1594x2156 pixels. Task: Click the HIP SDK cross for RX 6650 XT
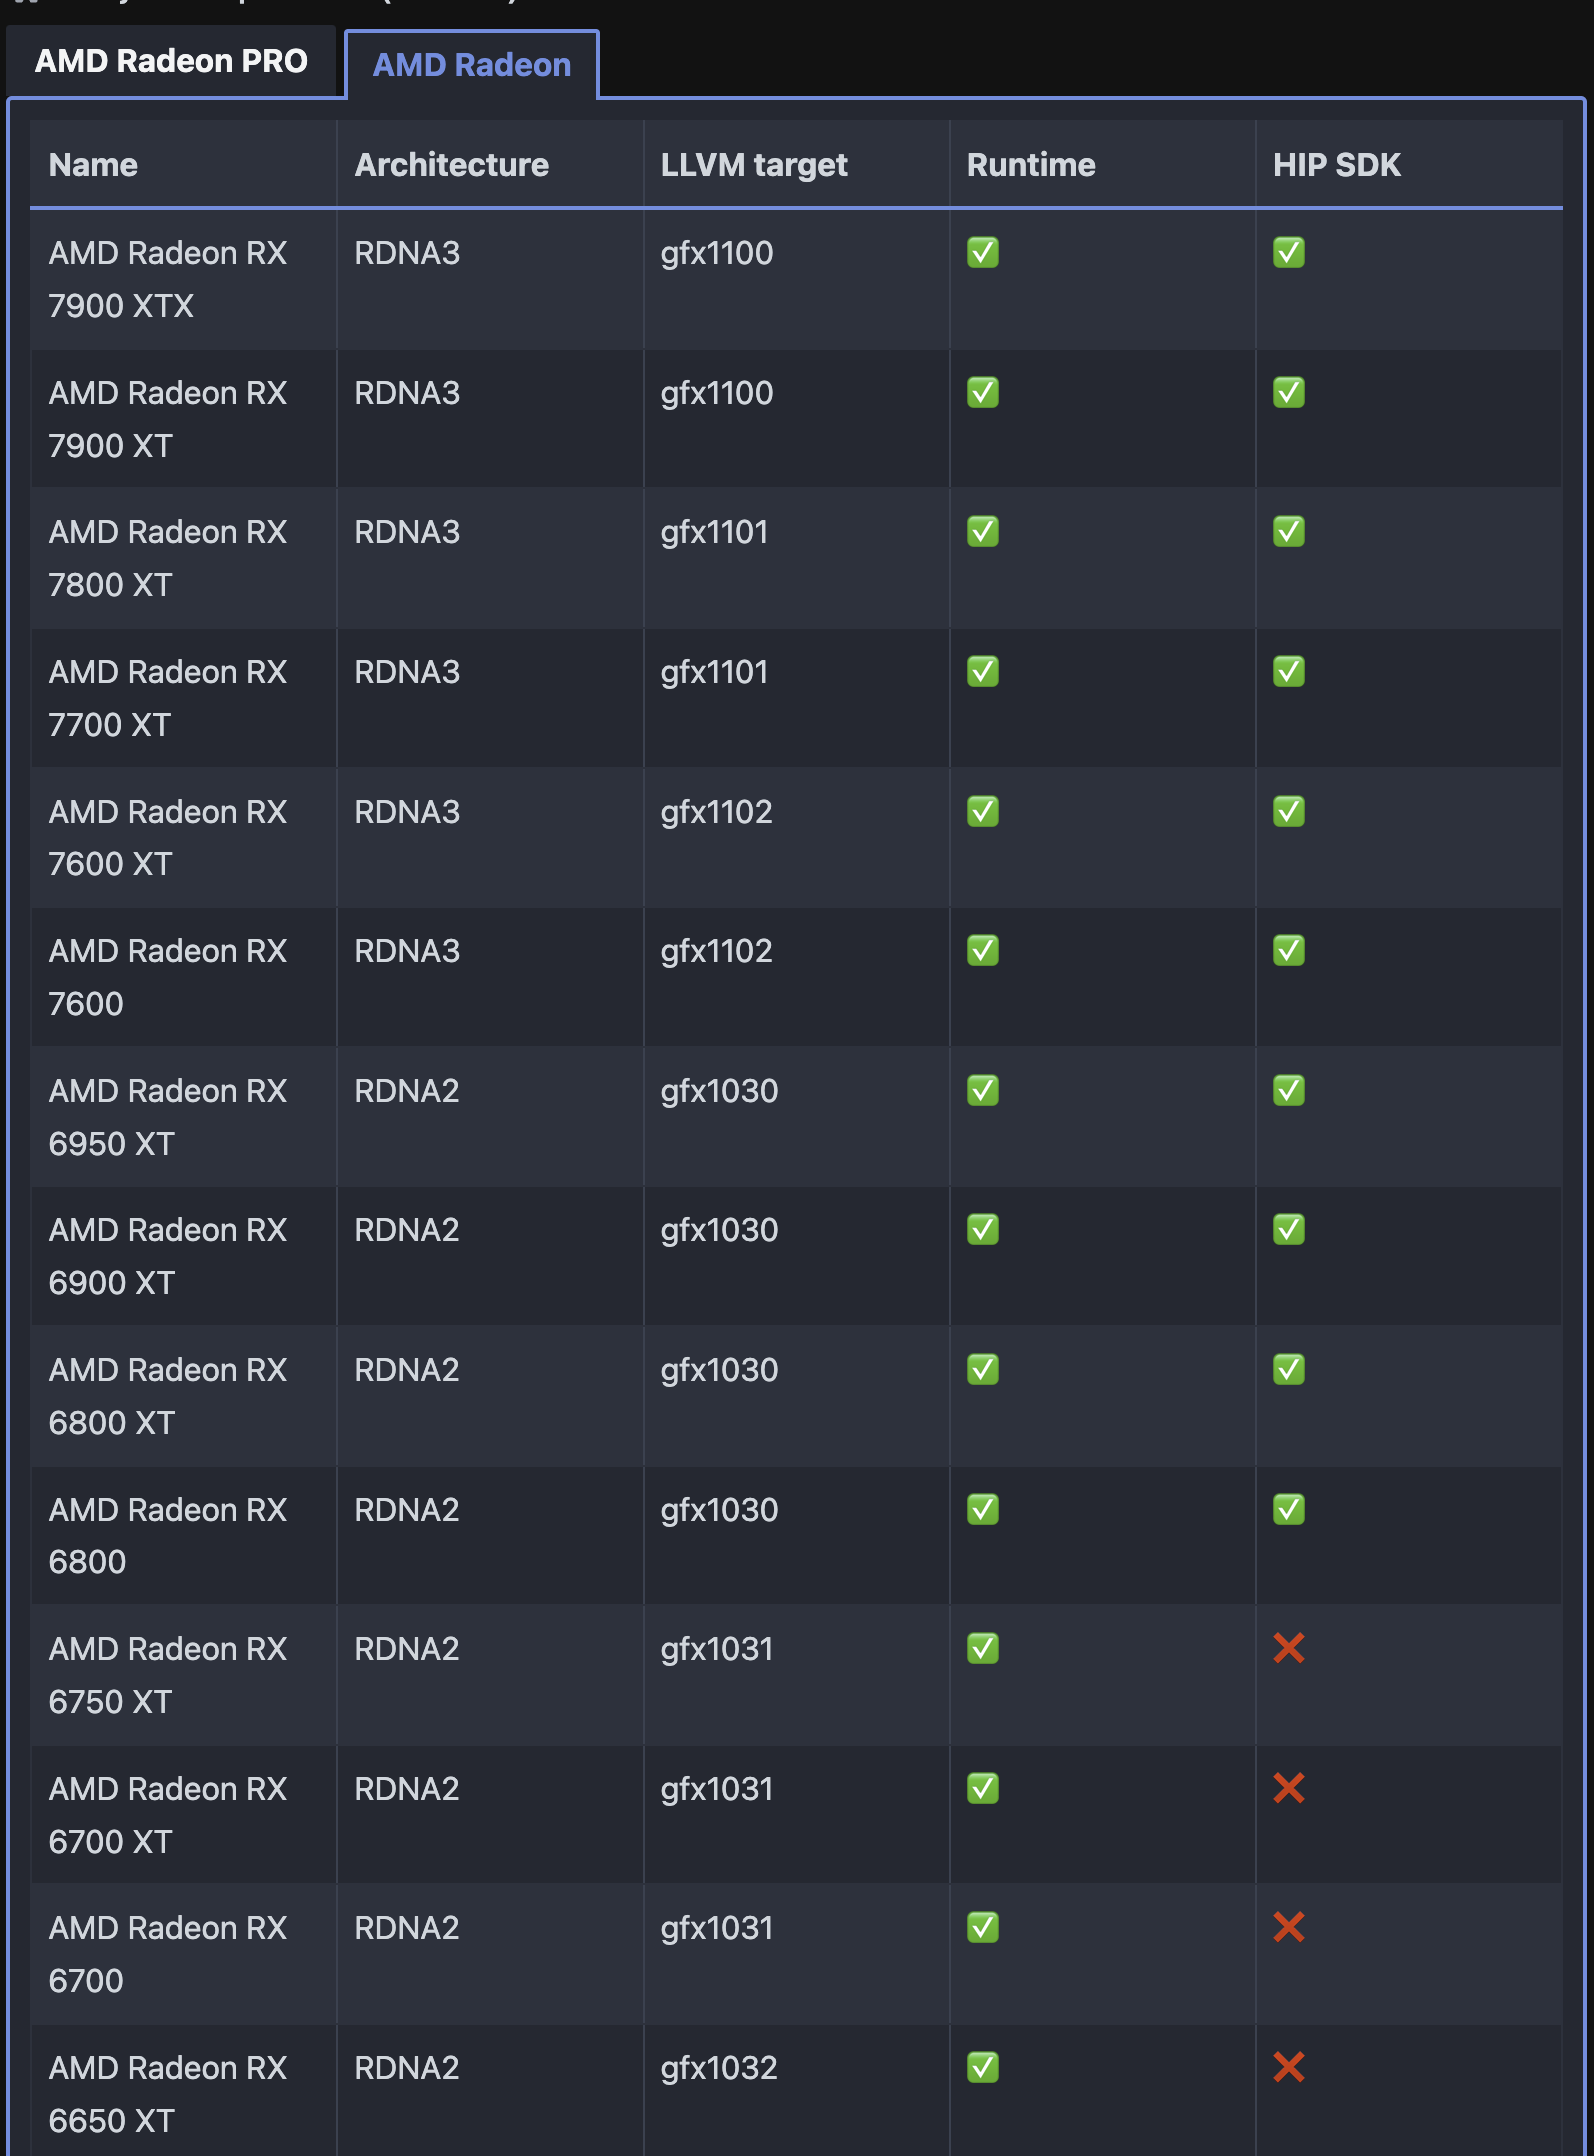[x=1288, y=2067]
